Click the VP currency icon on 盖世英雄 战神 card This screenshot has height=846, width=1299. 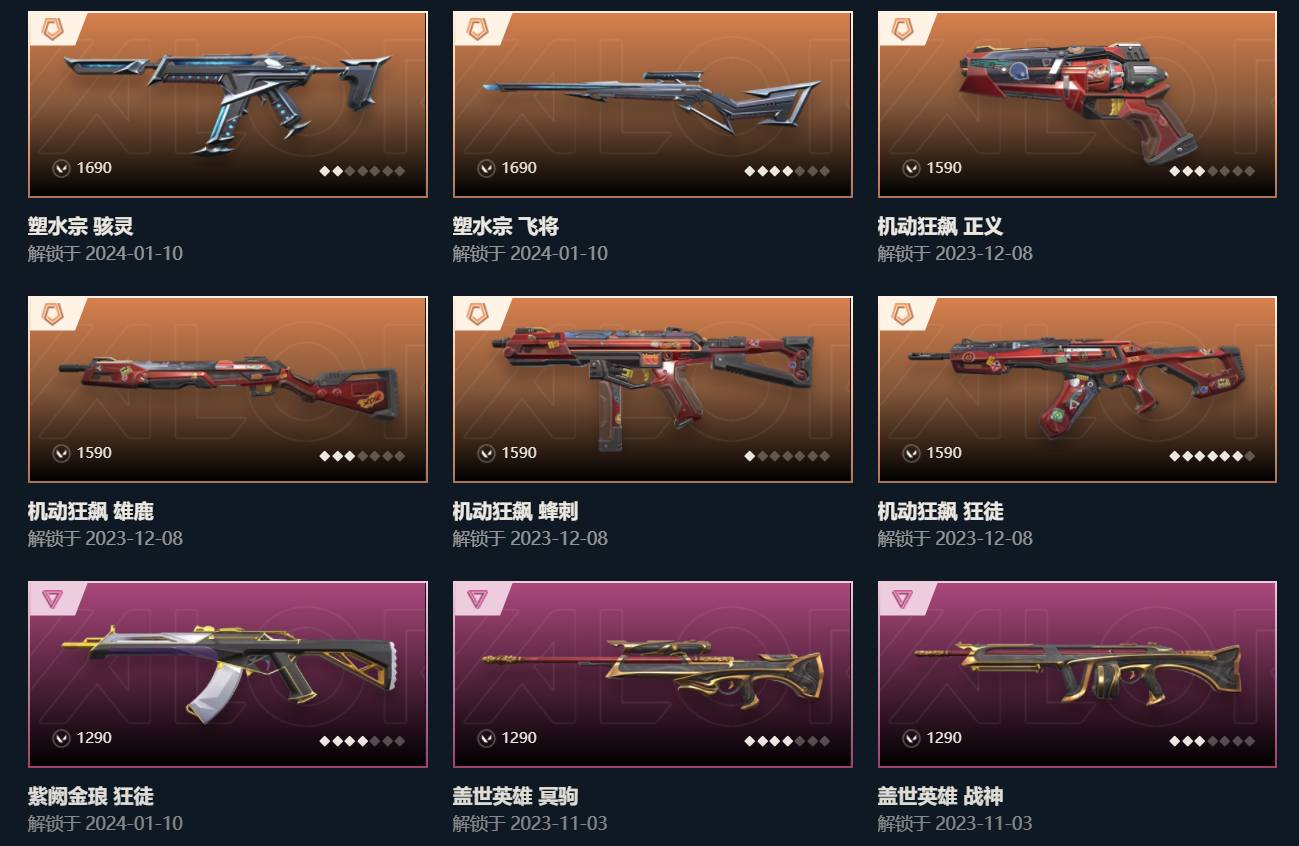point(911,738)
